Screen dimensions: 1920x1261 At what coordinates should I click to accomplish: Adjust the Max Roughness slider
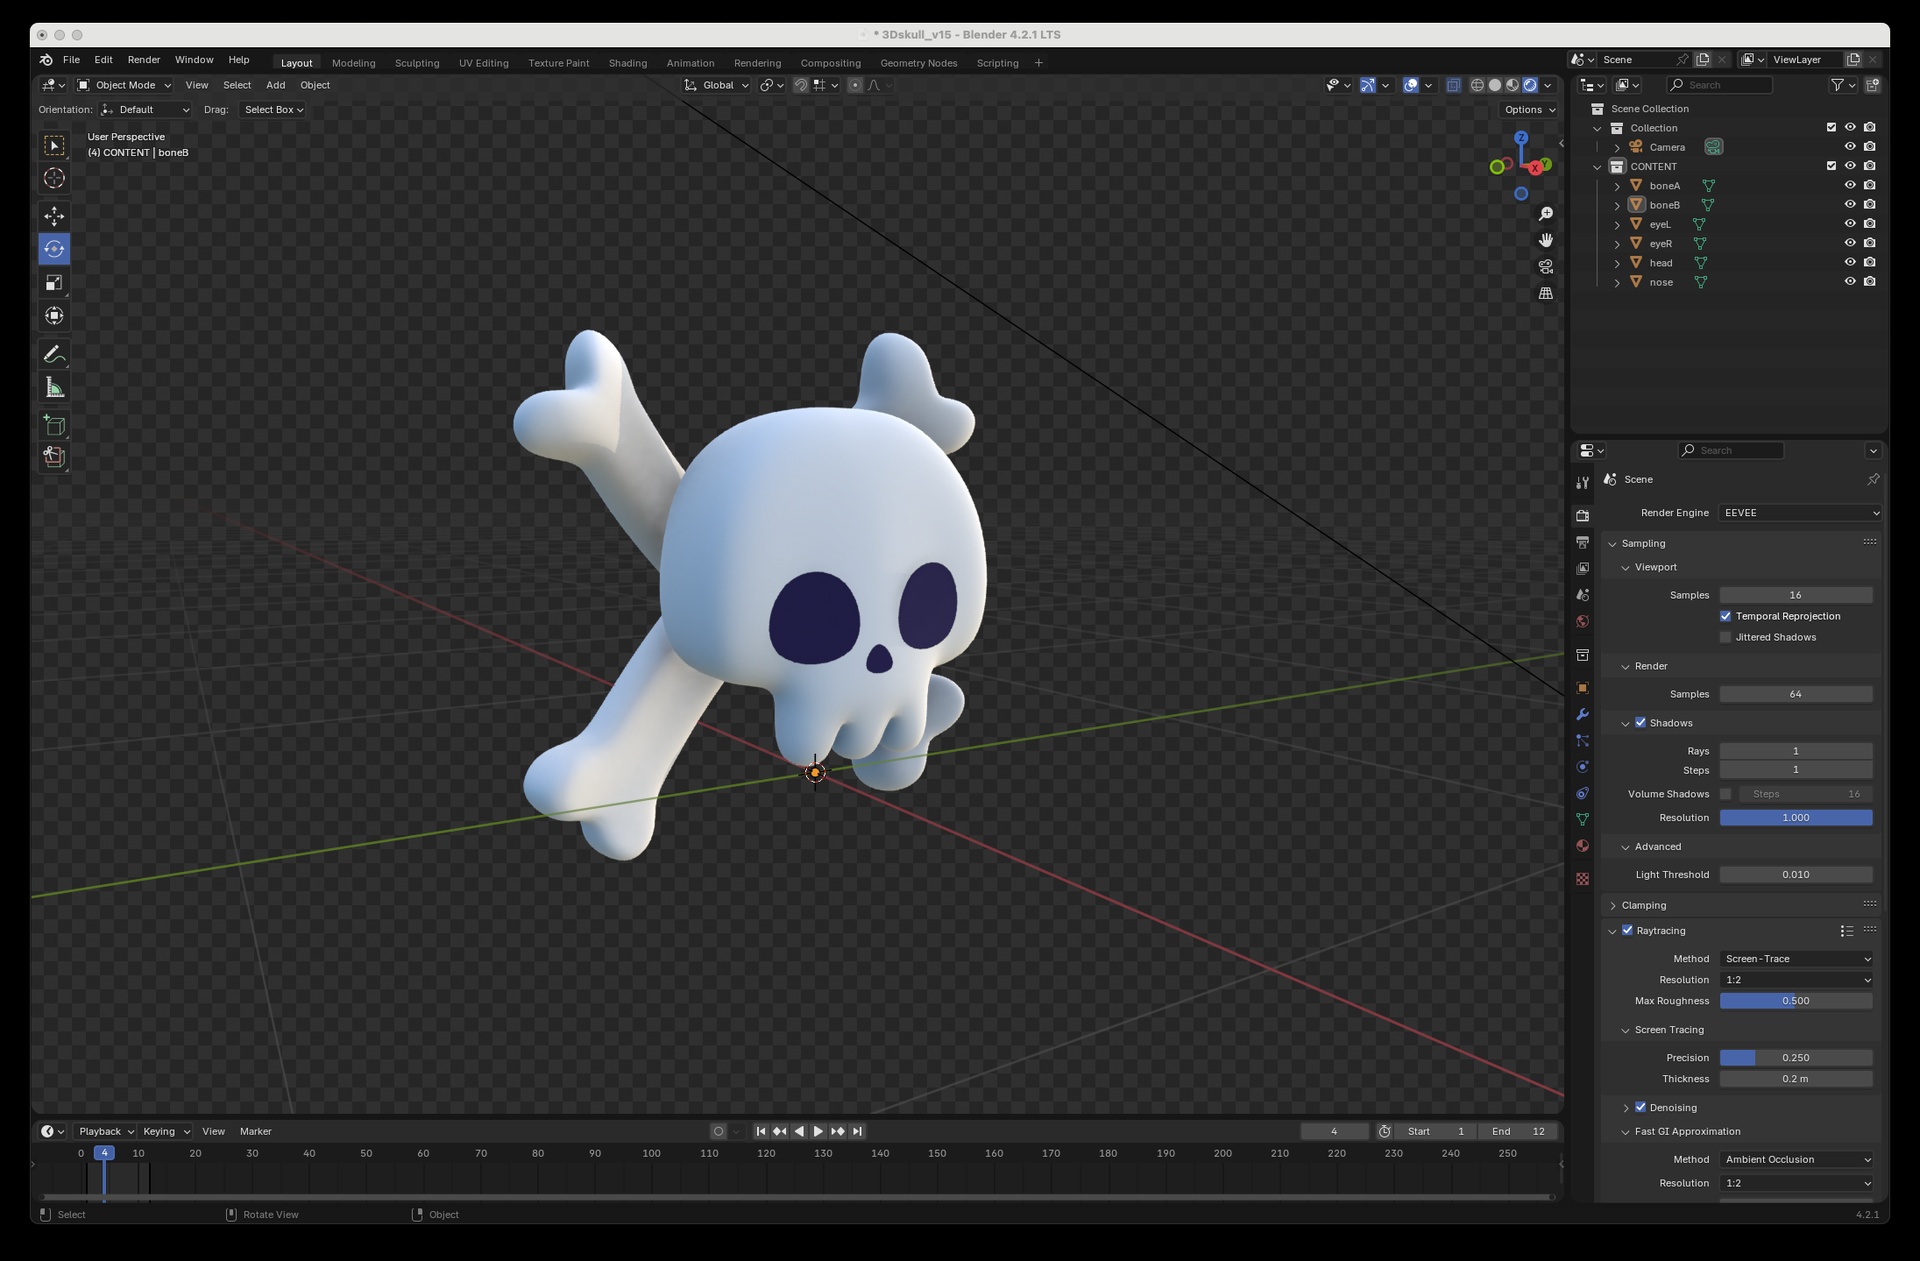click(x=1796, y=1001)
